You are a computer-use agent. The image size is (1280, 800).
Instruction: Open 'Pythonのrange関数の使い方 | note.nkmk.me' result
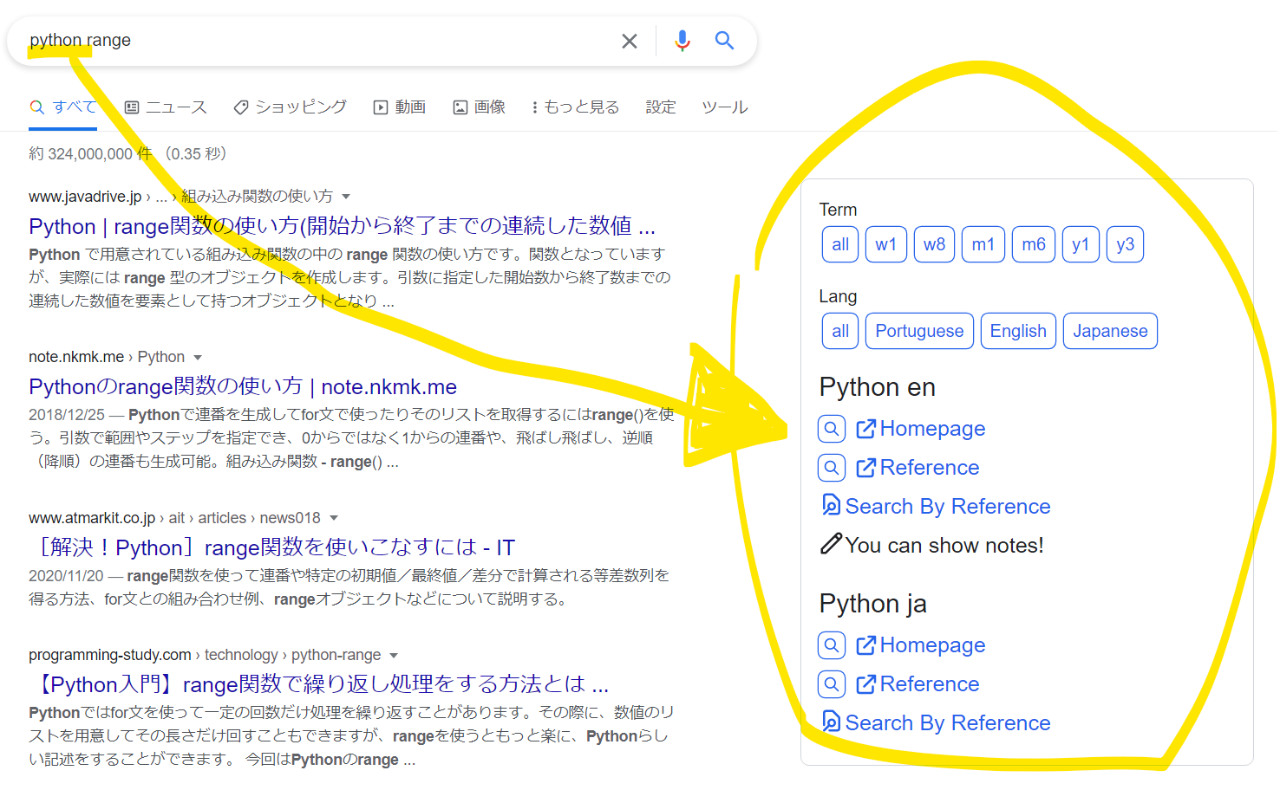coord(242,386)
